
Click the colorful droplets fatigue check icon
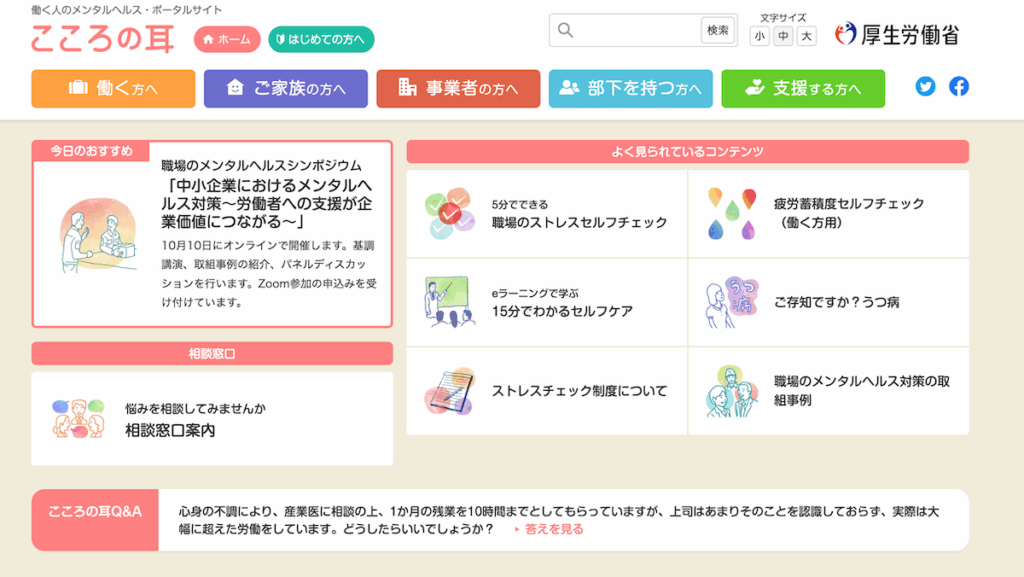coord(729,213)
